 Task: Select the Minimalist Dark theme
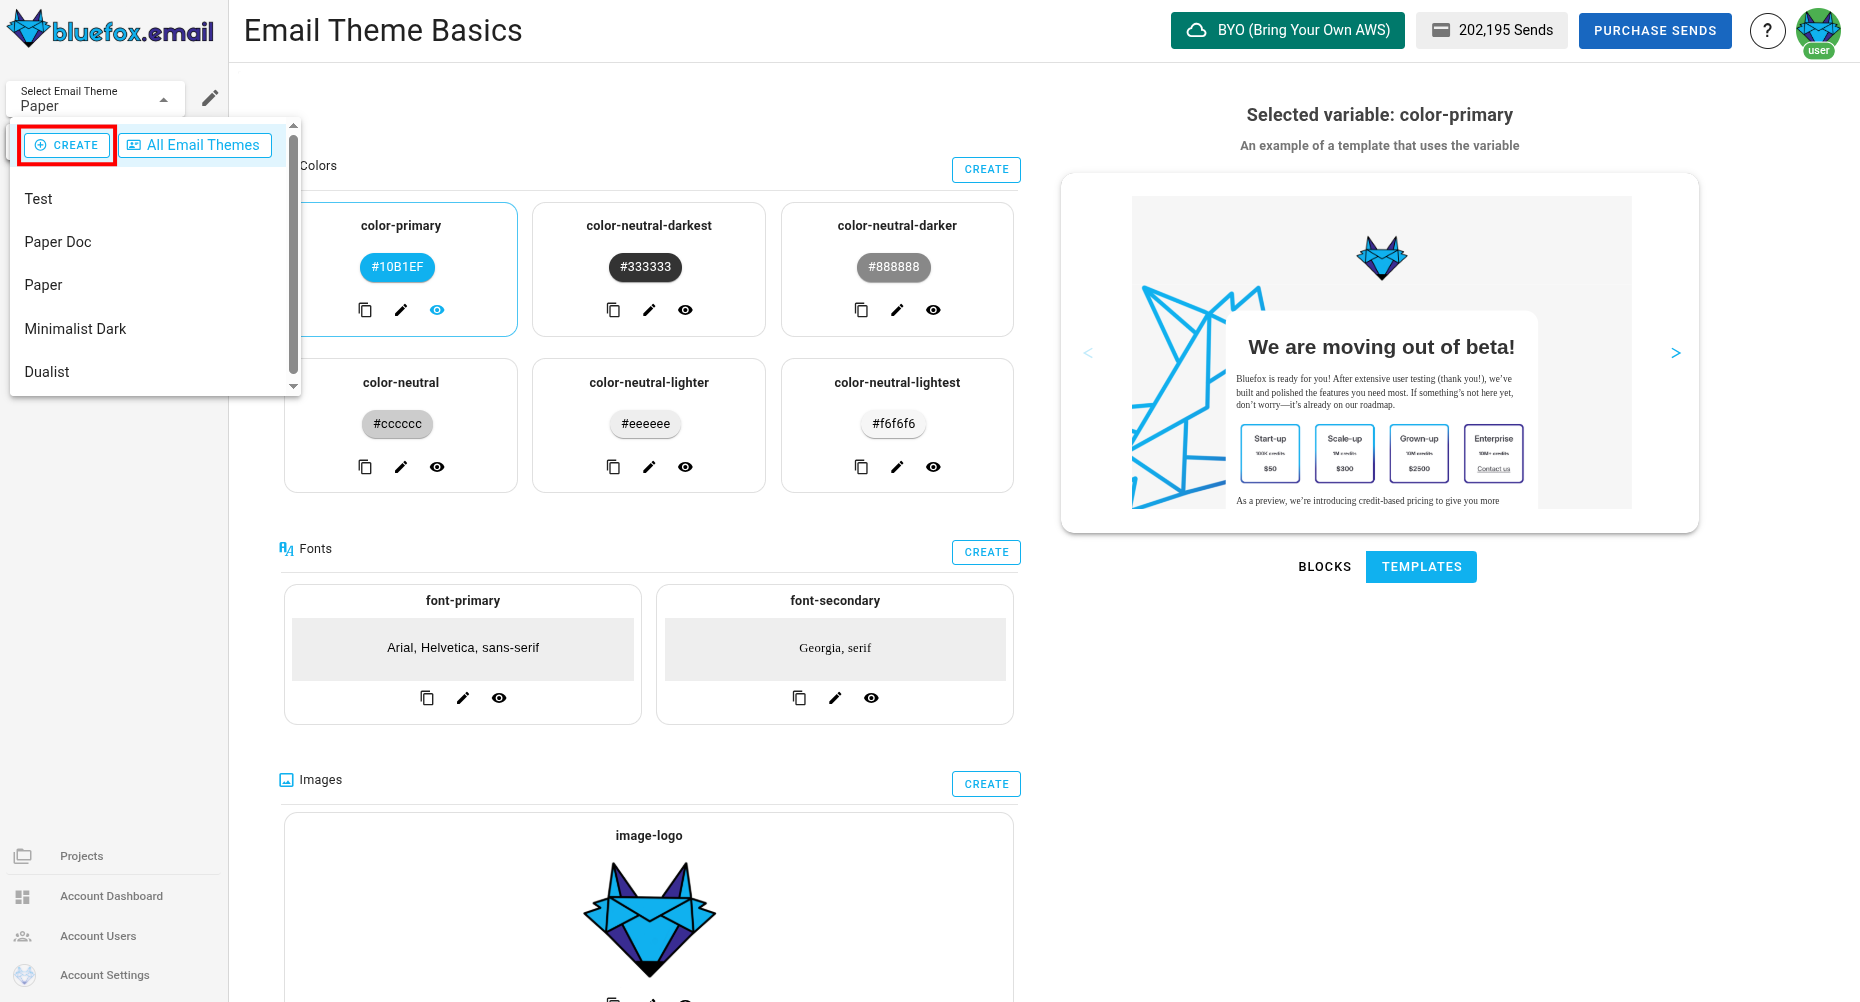tap(75, 328)
